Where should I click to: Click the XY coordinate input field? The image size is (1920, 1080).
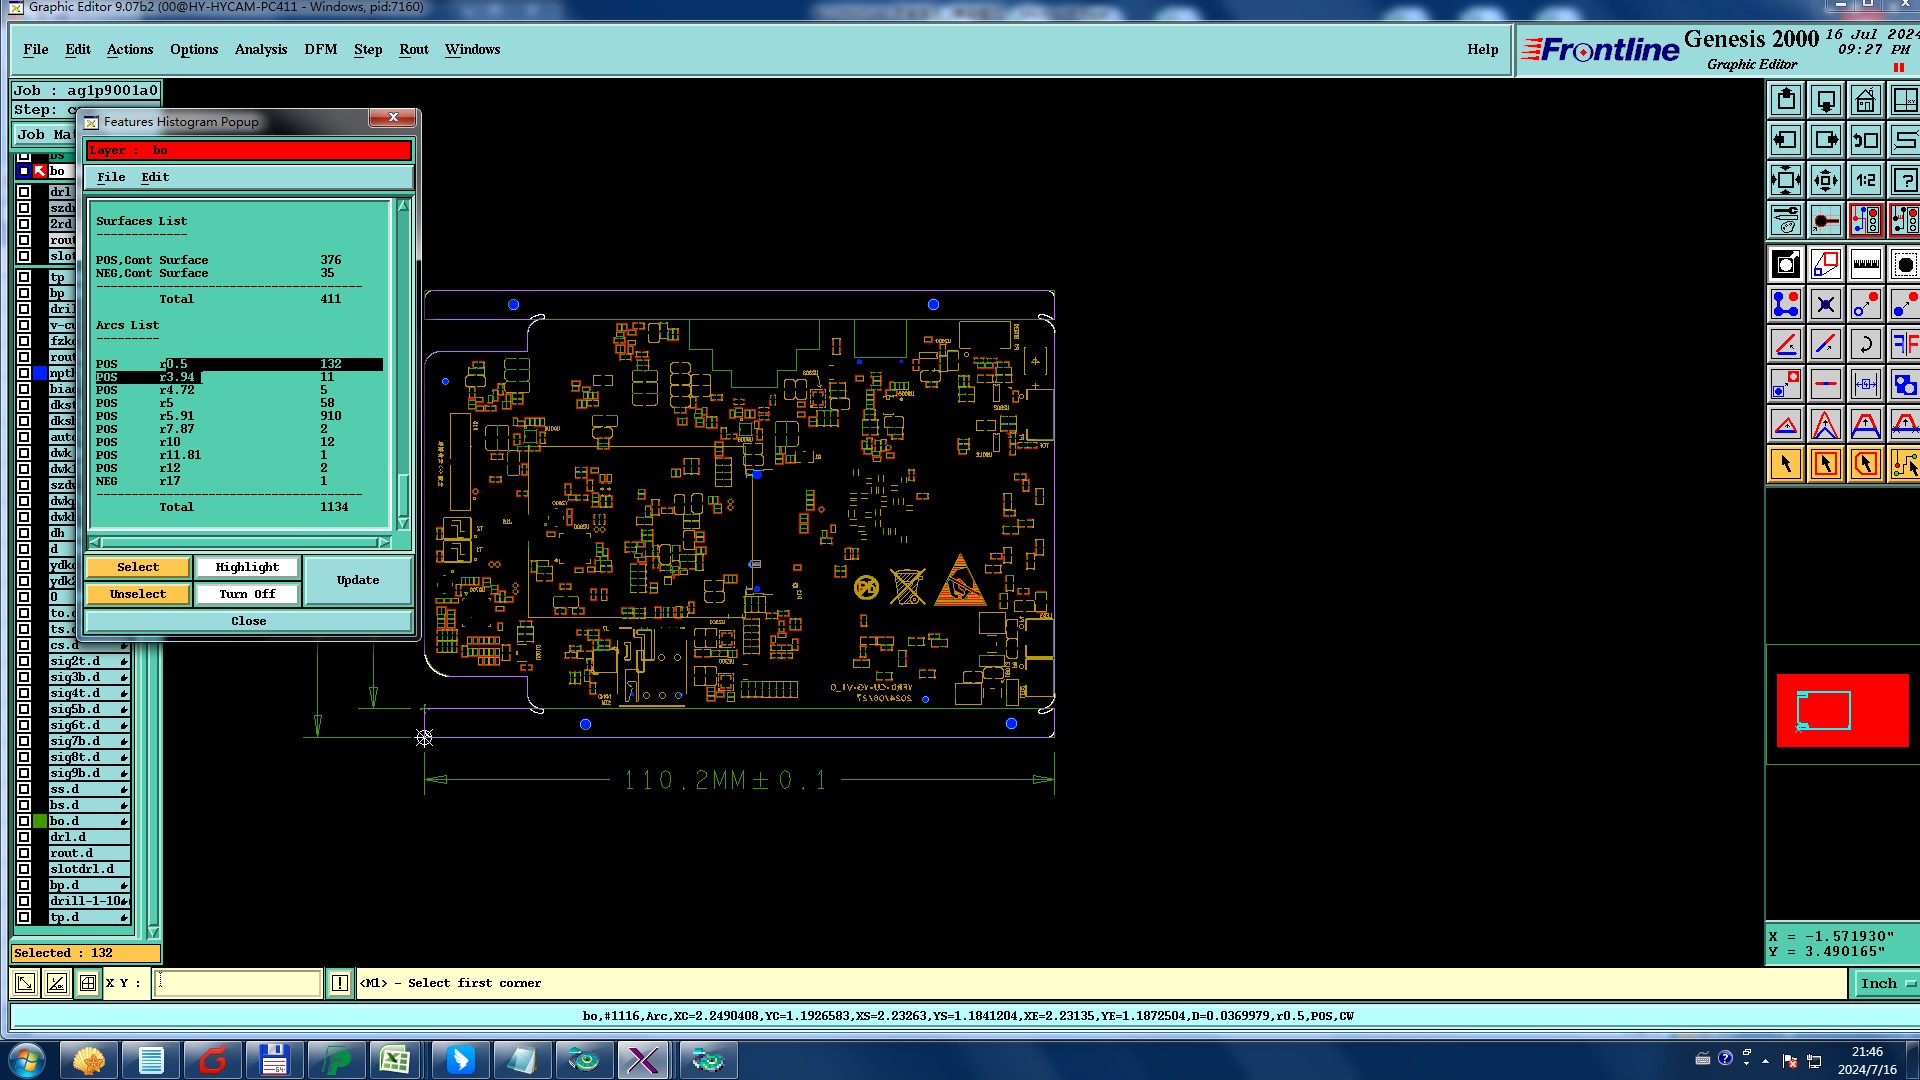(238, 983)
